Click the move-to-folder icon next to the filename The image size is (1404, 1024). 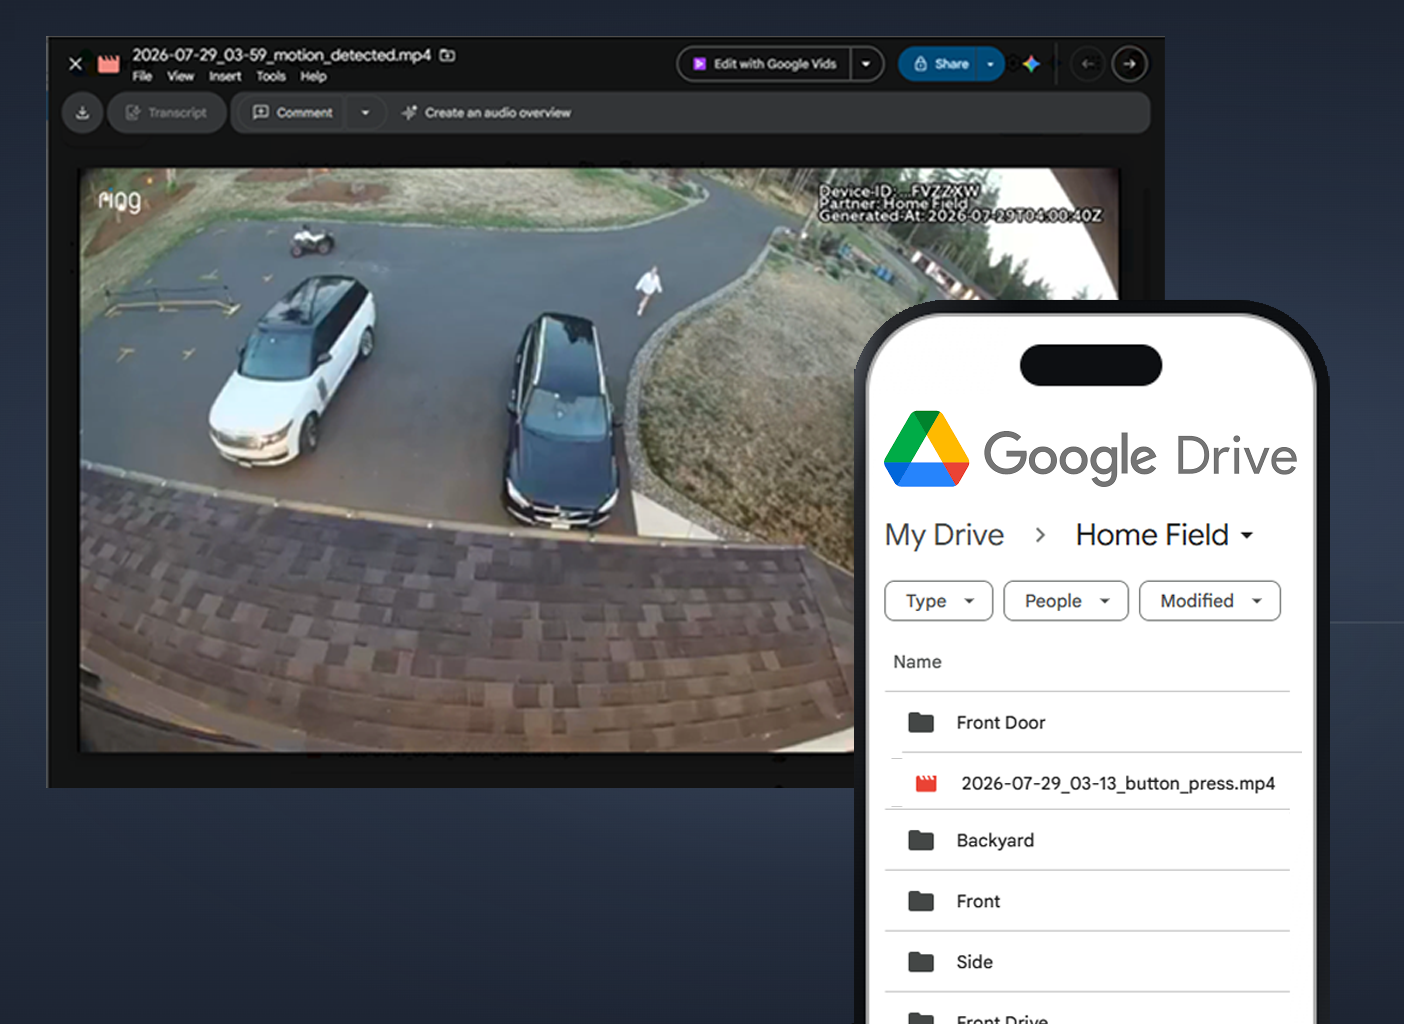click(448, 55)
